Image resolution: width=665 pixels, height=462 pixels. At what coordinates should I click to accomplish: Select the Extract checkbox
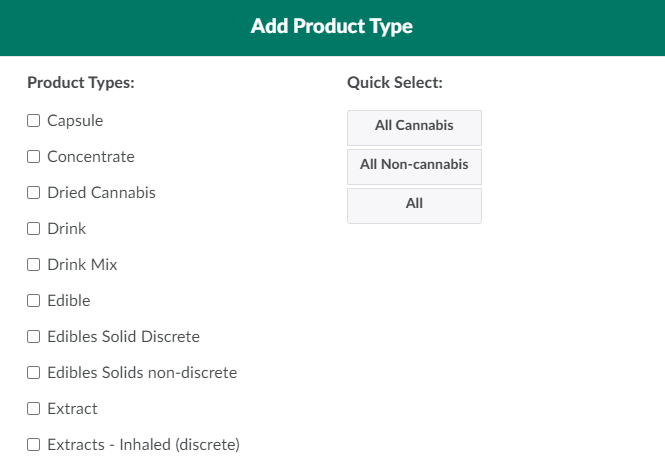point(33,409)
